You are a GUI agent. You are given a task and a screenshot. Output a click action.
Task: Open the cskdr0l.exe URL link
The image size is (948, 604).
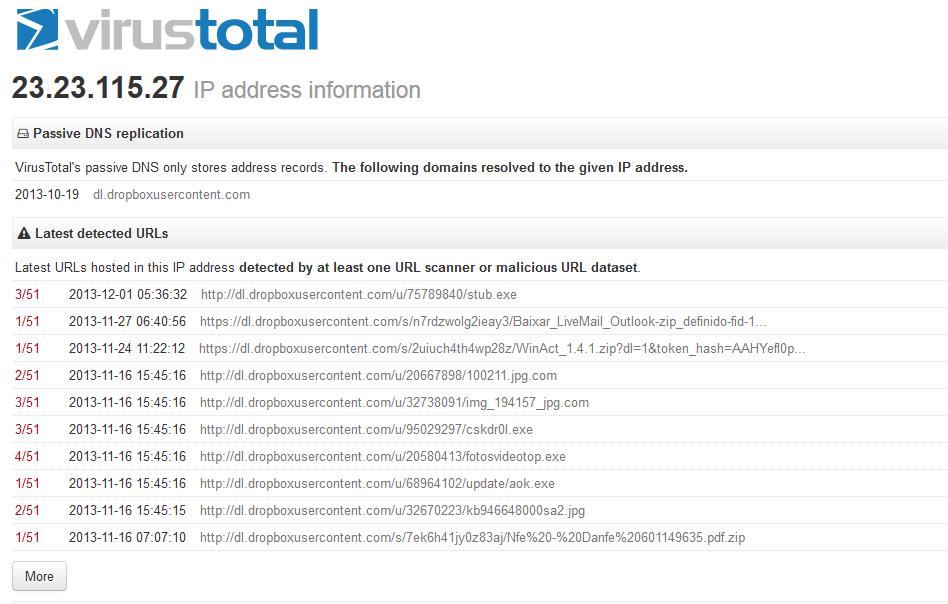pyautogui.click(x=366, y=430)
